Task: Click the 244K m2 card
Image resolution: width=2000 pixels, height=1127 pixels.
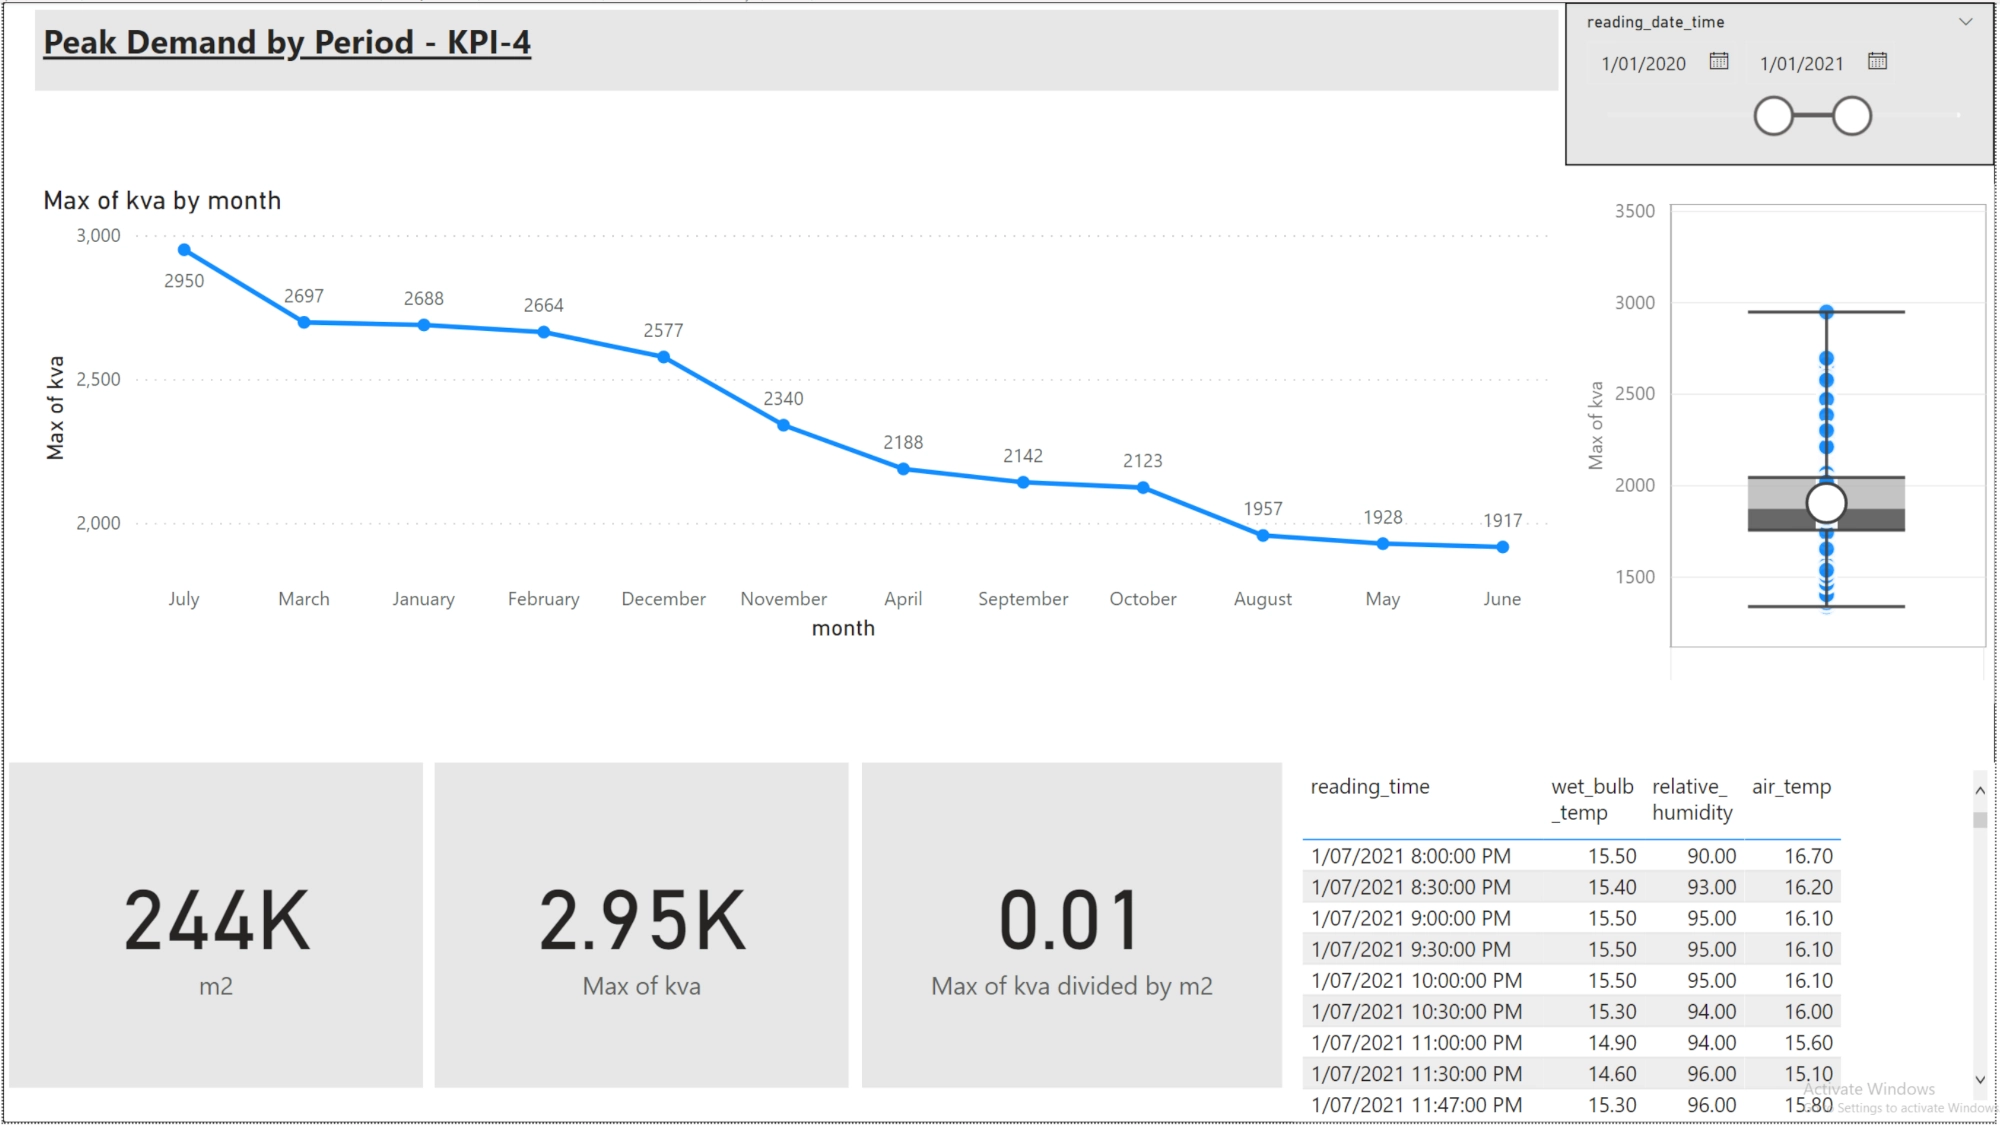Action: 216,925
